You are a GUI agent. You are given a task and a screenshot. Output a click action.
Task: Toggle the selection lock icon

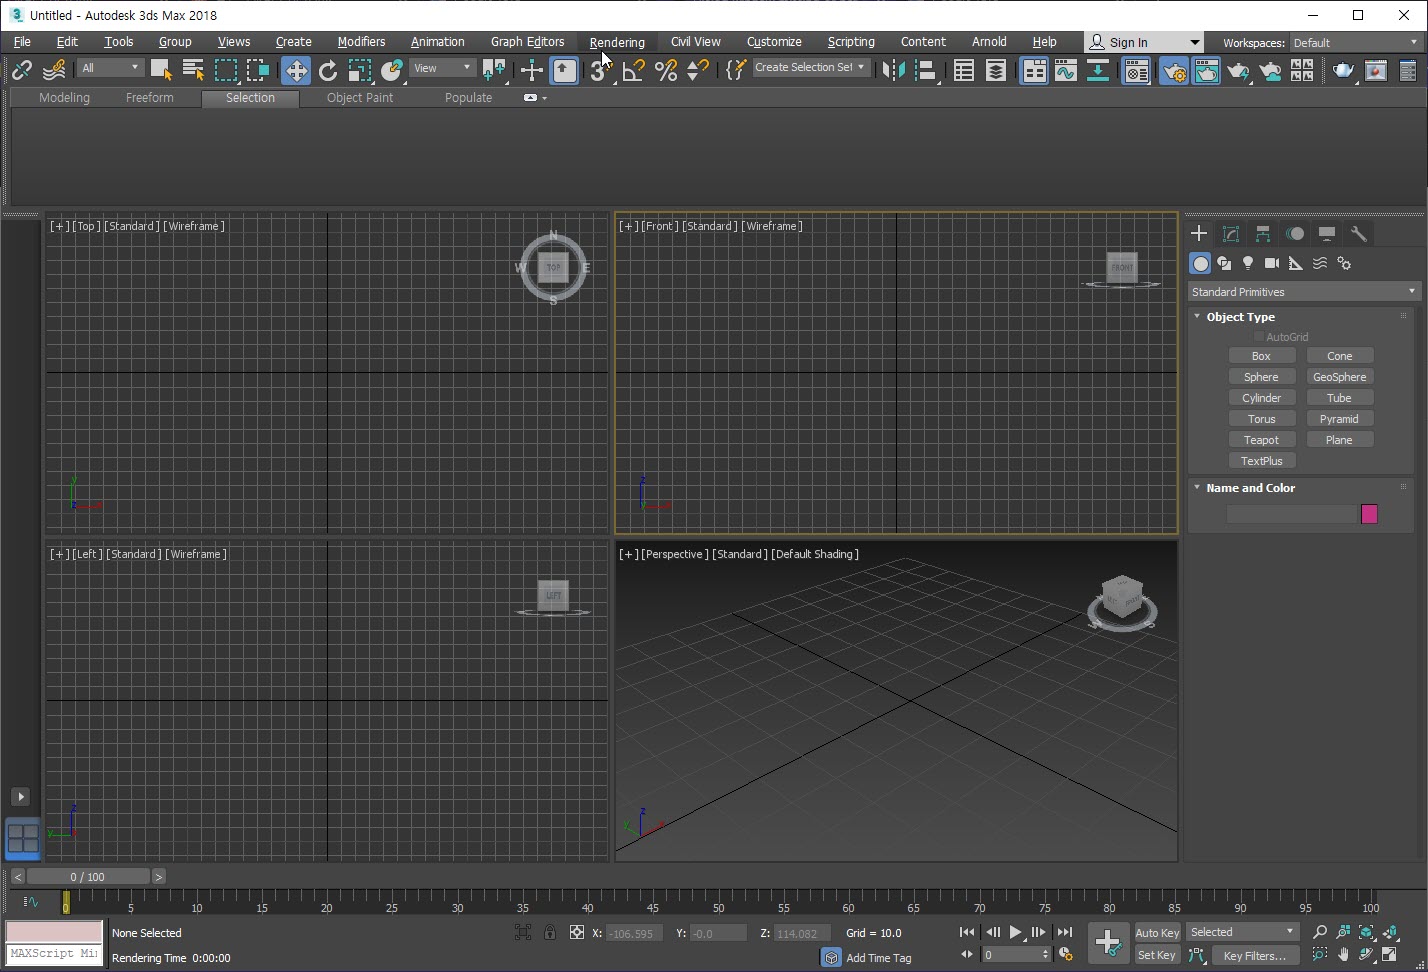point(550,932)
